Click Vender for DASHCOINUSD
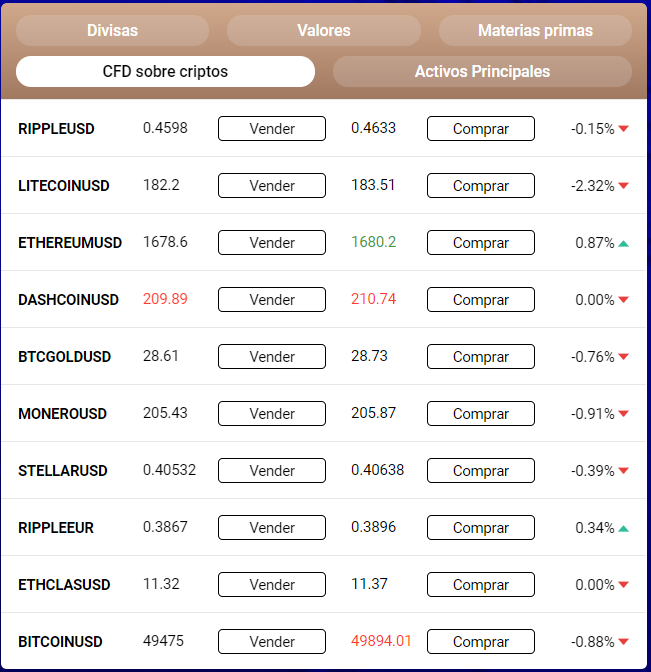 click(272, 300)
